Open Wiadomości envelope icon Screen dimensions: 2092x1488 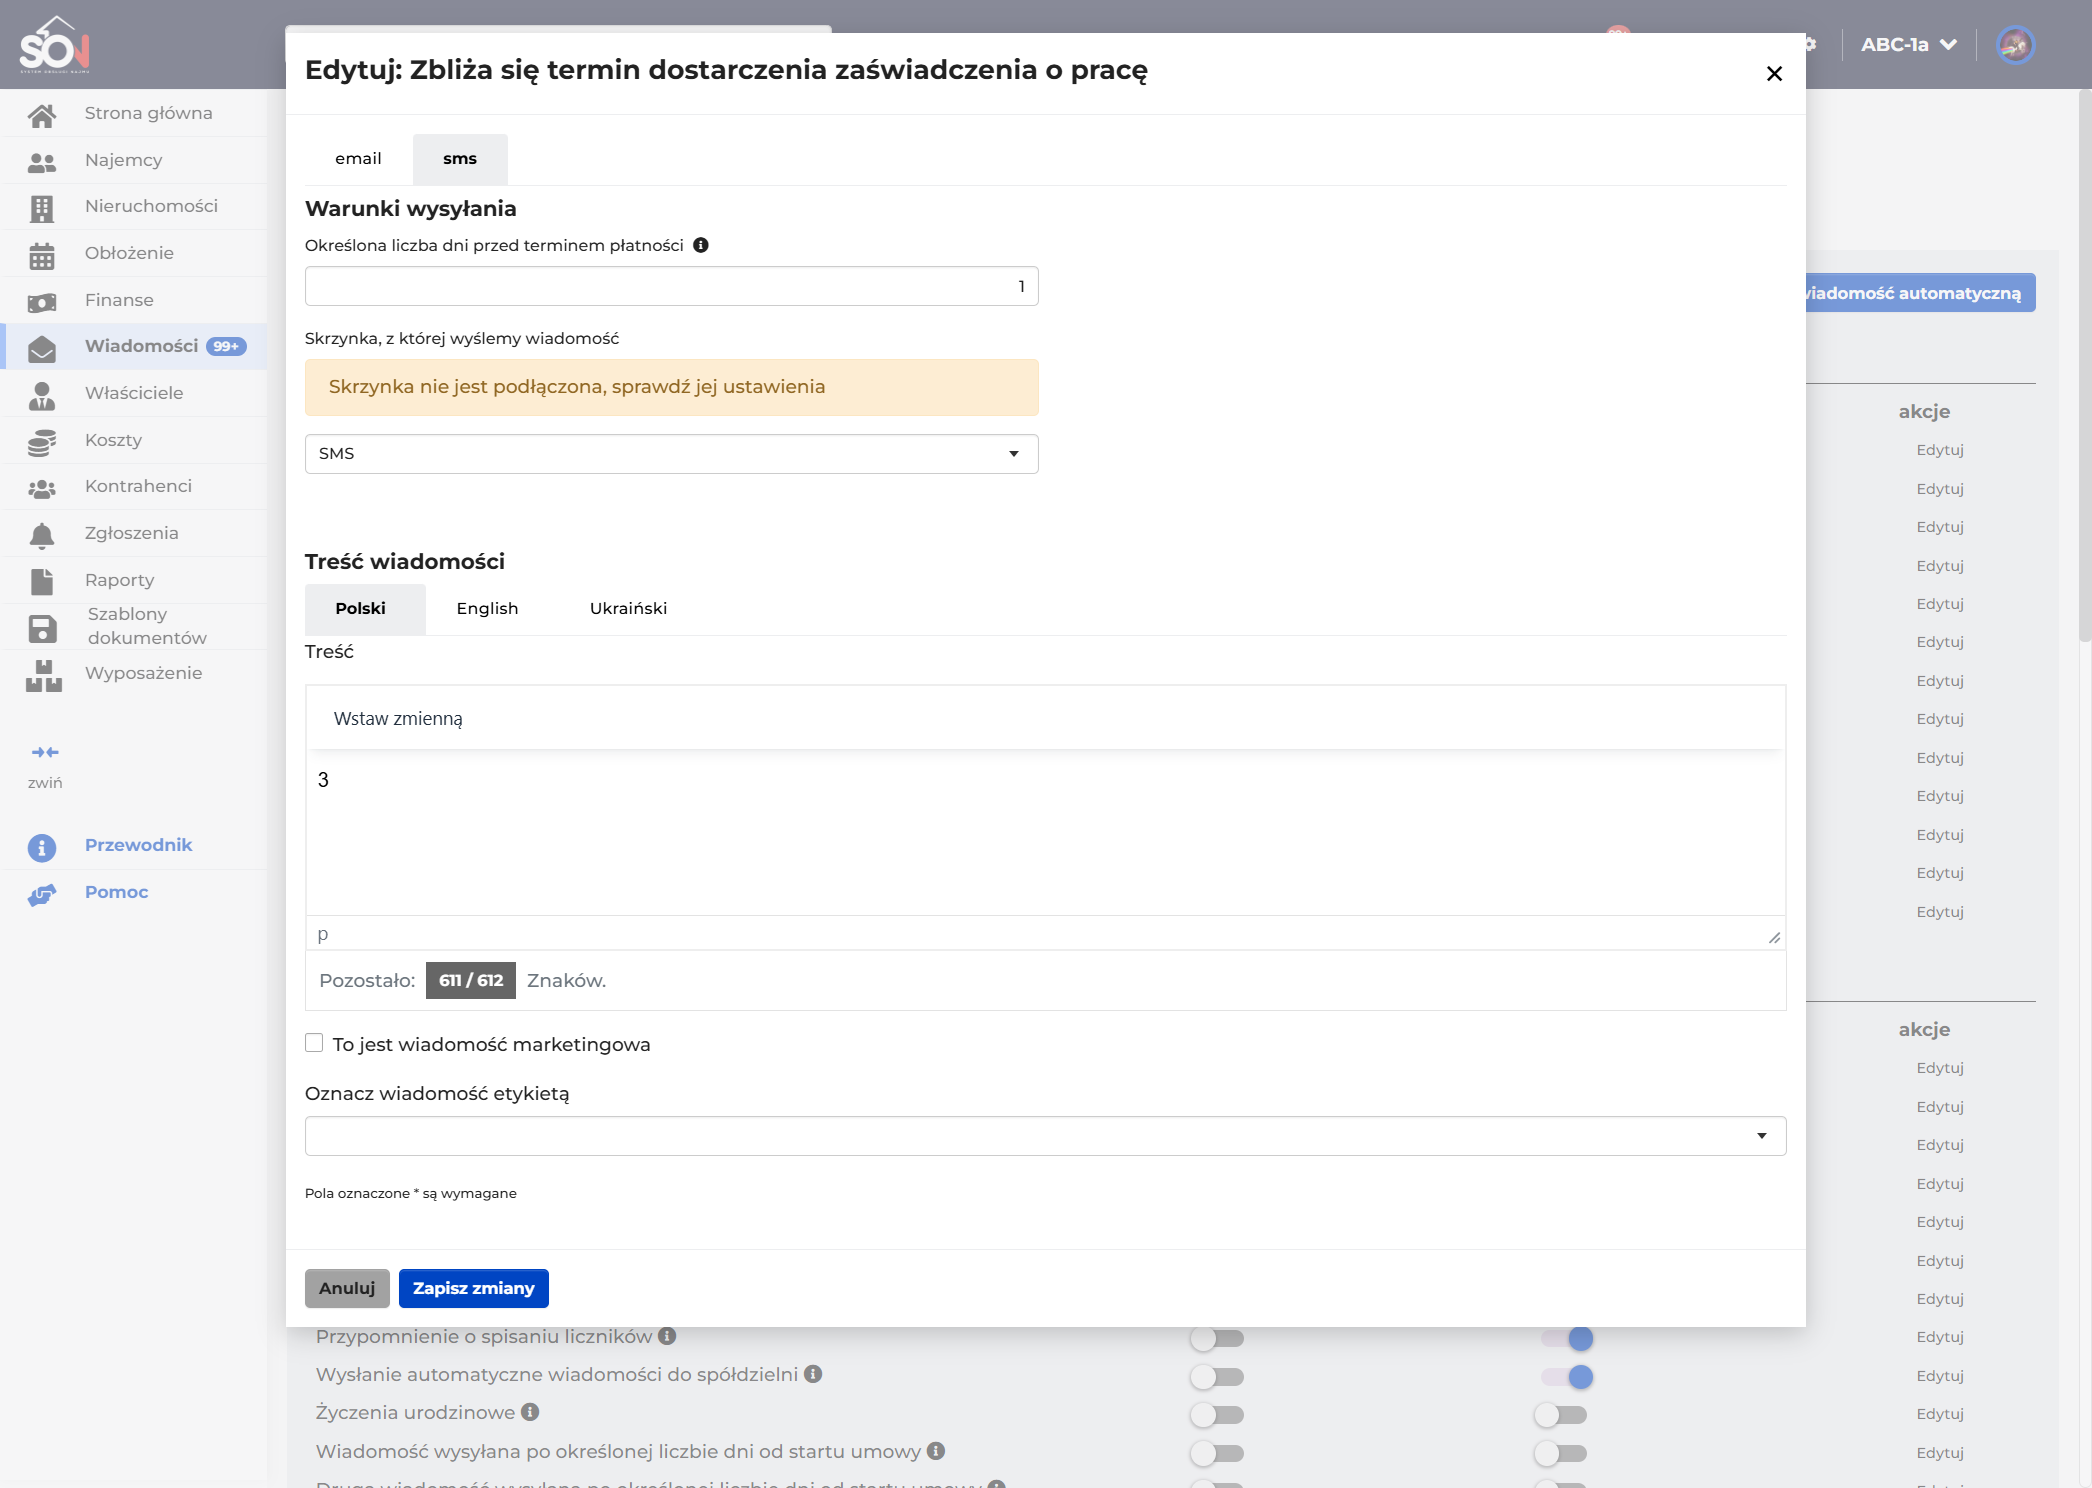(42, 349)
